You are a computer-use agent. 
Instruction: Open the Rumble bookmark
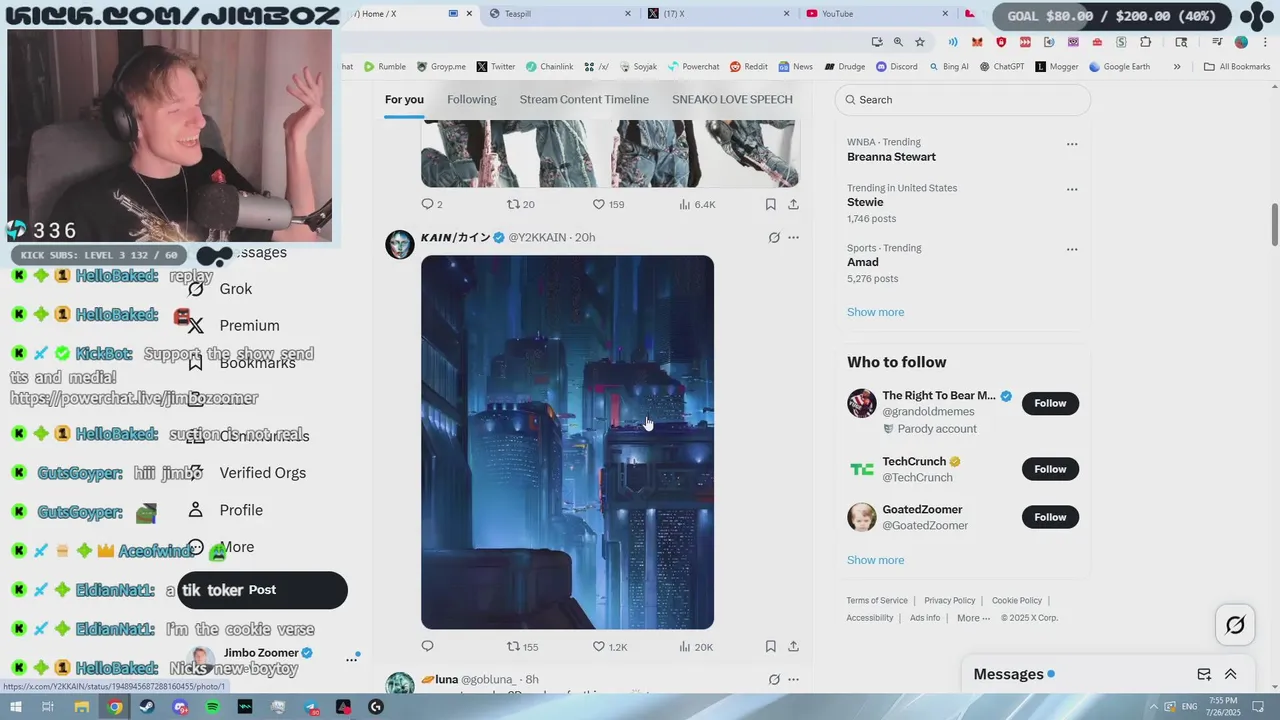(385, 67)
